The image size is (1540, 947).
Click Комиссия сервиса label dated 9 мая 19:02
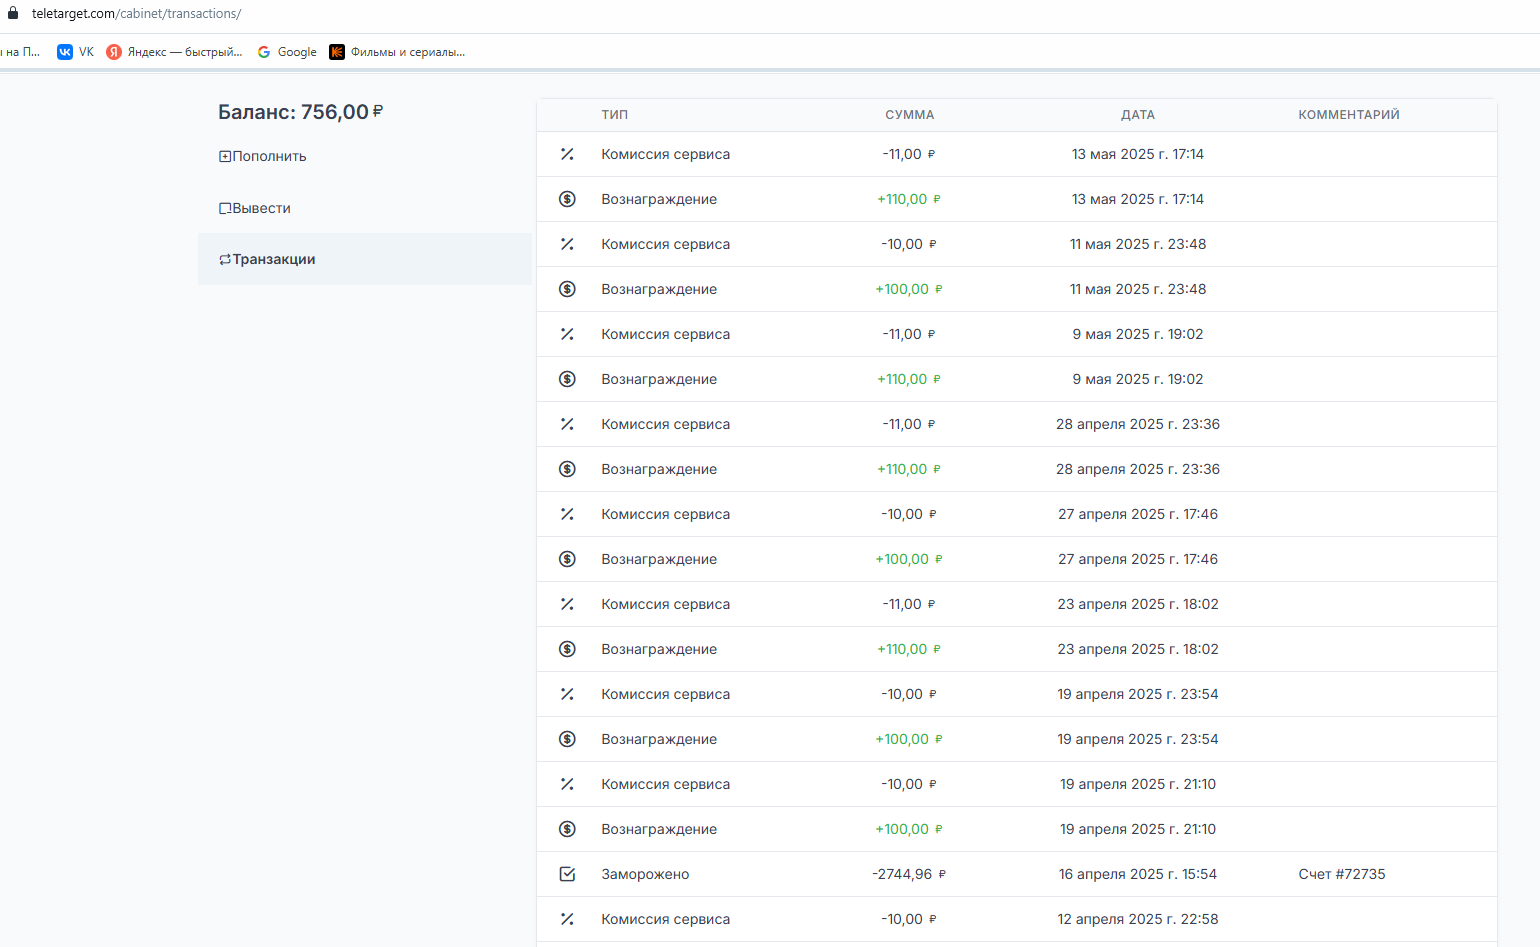(665, 334)
